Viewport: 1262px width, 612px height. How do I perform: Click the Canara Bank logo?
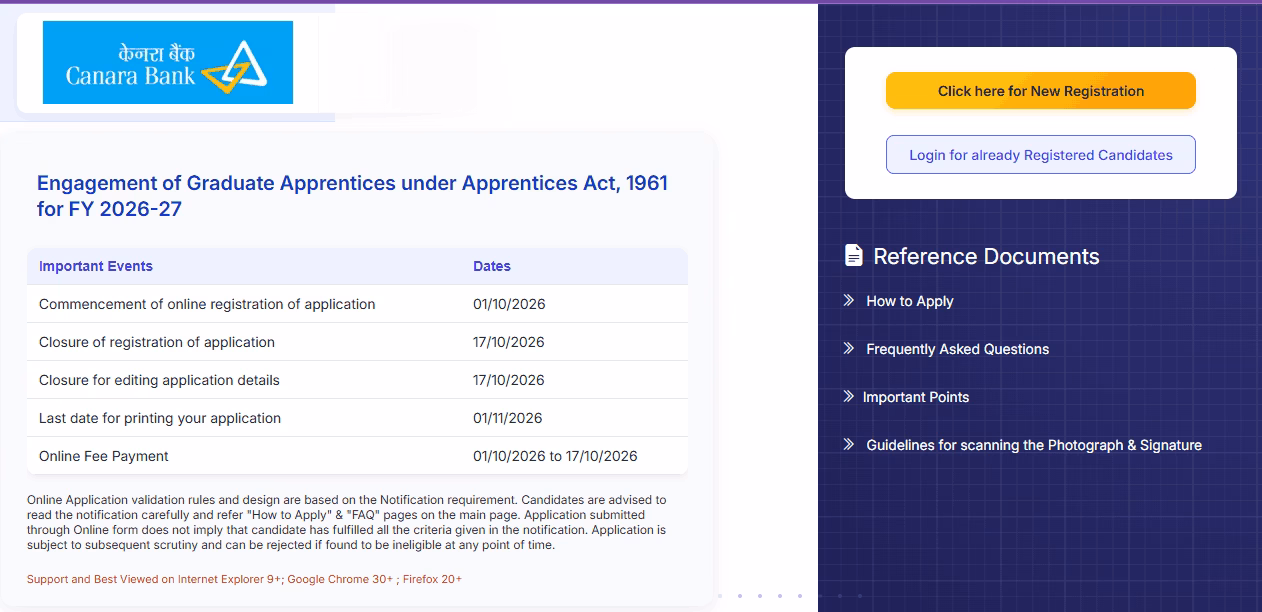click(168, 62)
